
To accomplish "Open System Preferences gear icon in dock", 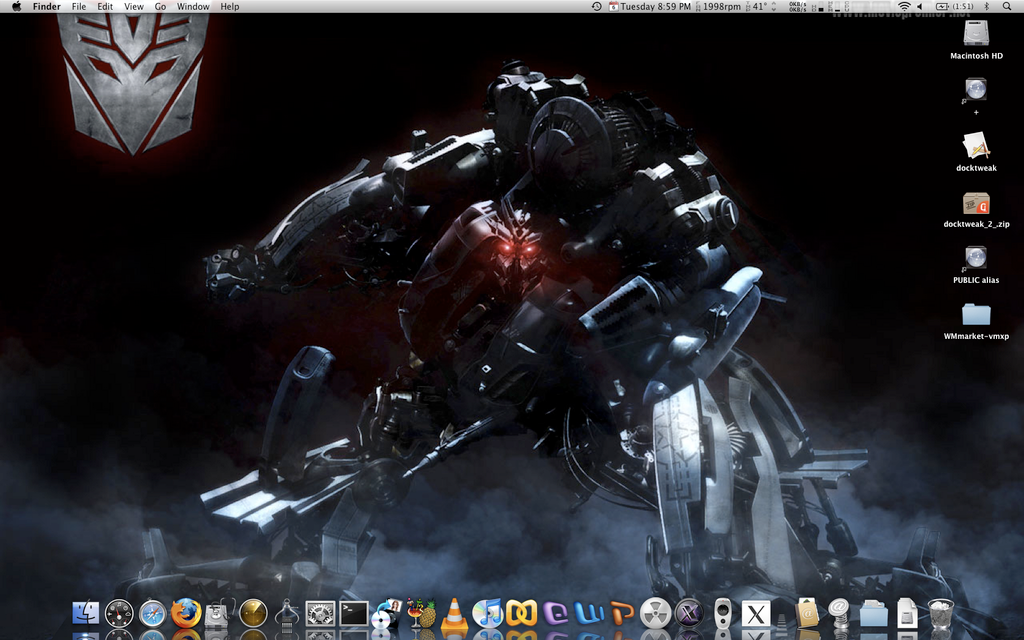I will 320,614.
